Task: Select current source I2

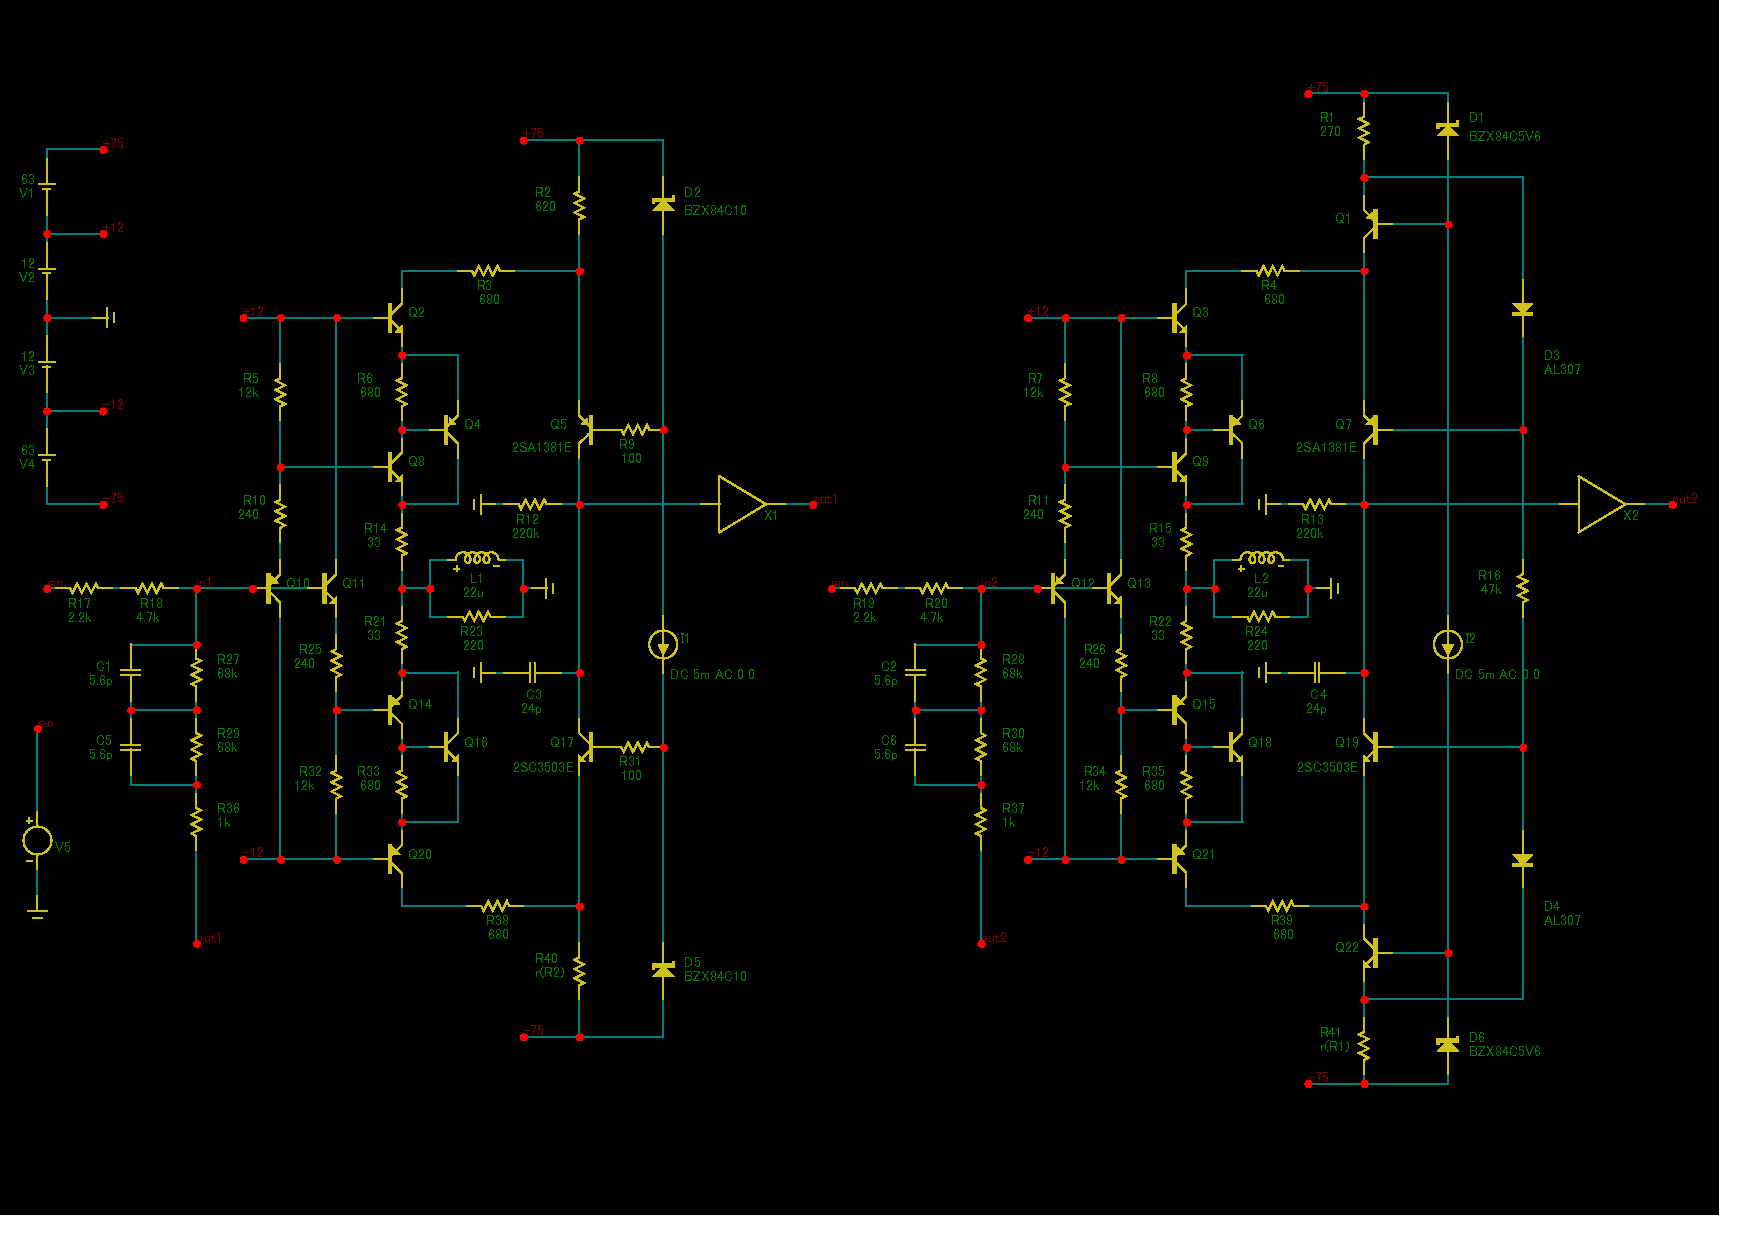Action: (1448, 645)
